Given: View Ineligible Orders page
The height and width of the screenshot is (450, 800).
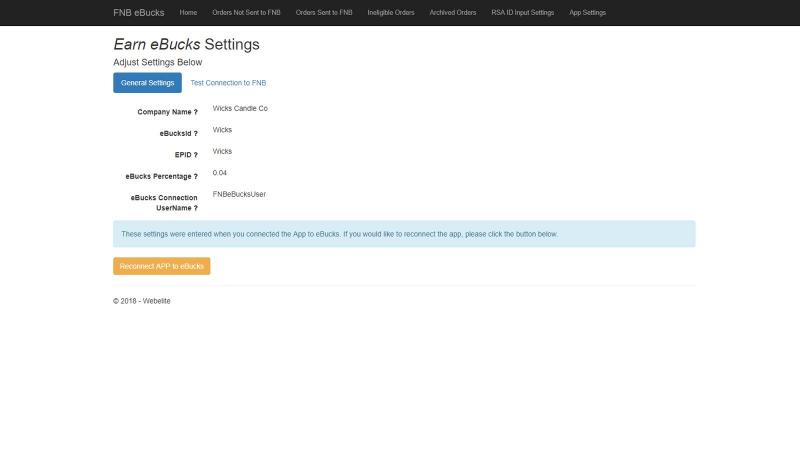Looking at the screenshot, I should pos(391,13).
